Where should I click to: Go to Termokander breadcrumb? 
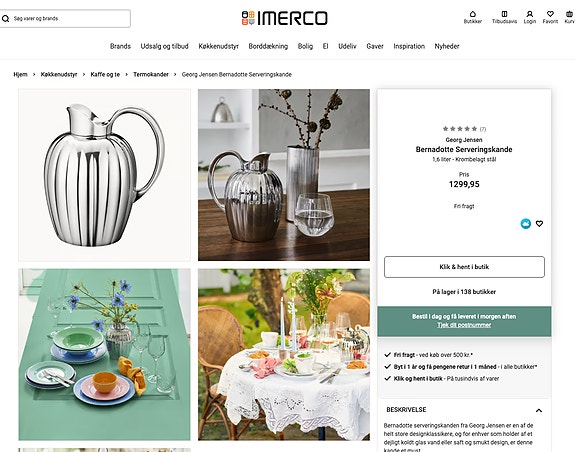pos(151,74)
